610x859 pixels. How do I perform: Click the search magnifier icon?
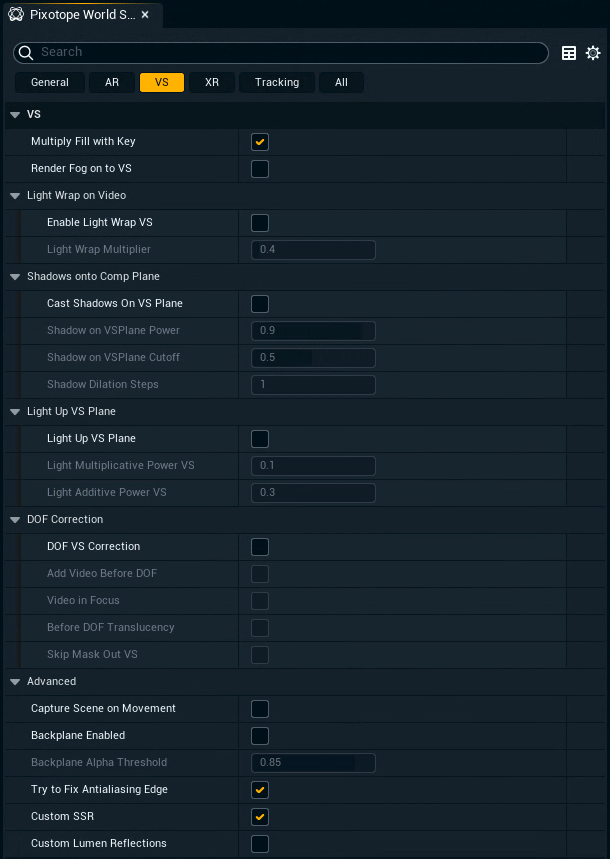(25, 53)
